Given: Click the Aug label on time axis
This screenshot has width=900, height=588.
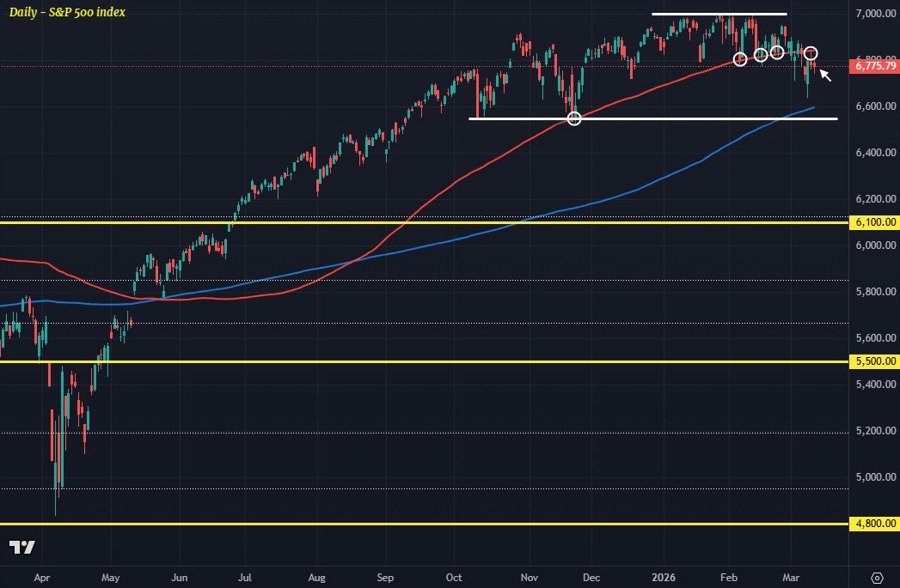Looking at the screenshot, I should point(317,577).
